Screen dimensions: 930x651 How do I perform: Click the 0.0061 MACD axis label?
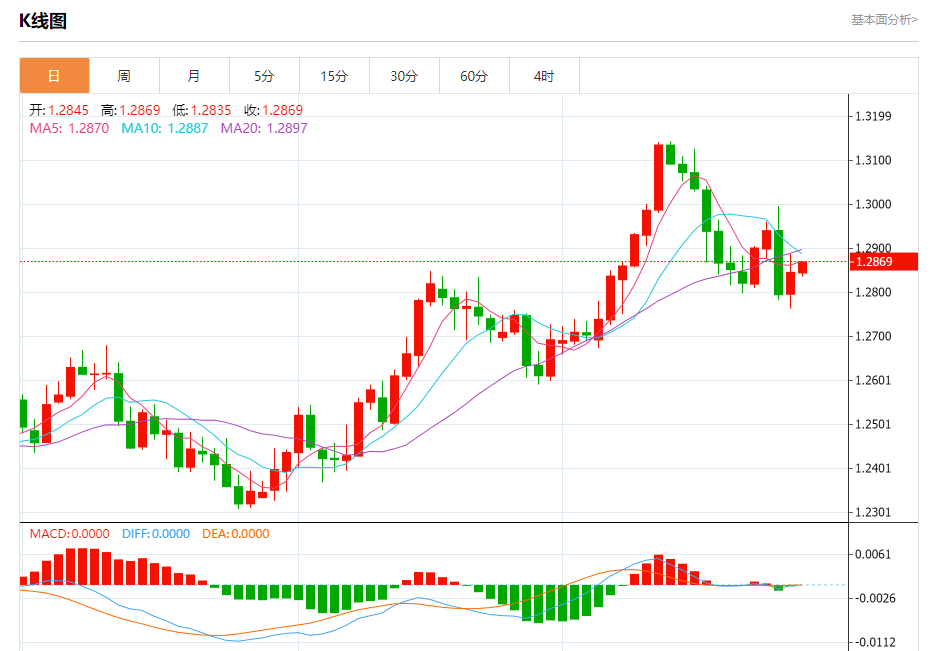[873, 554]
